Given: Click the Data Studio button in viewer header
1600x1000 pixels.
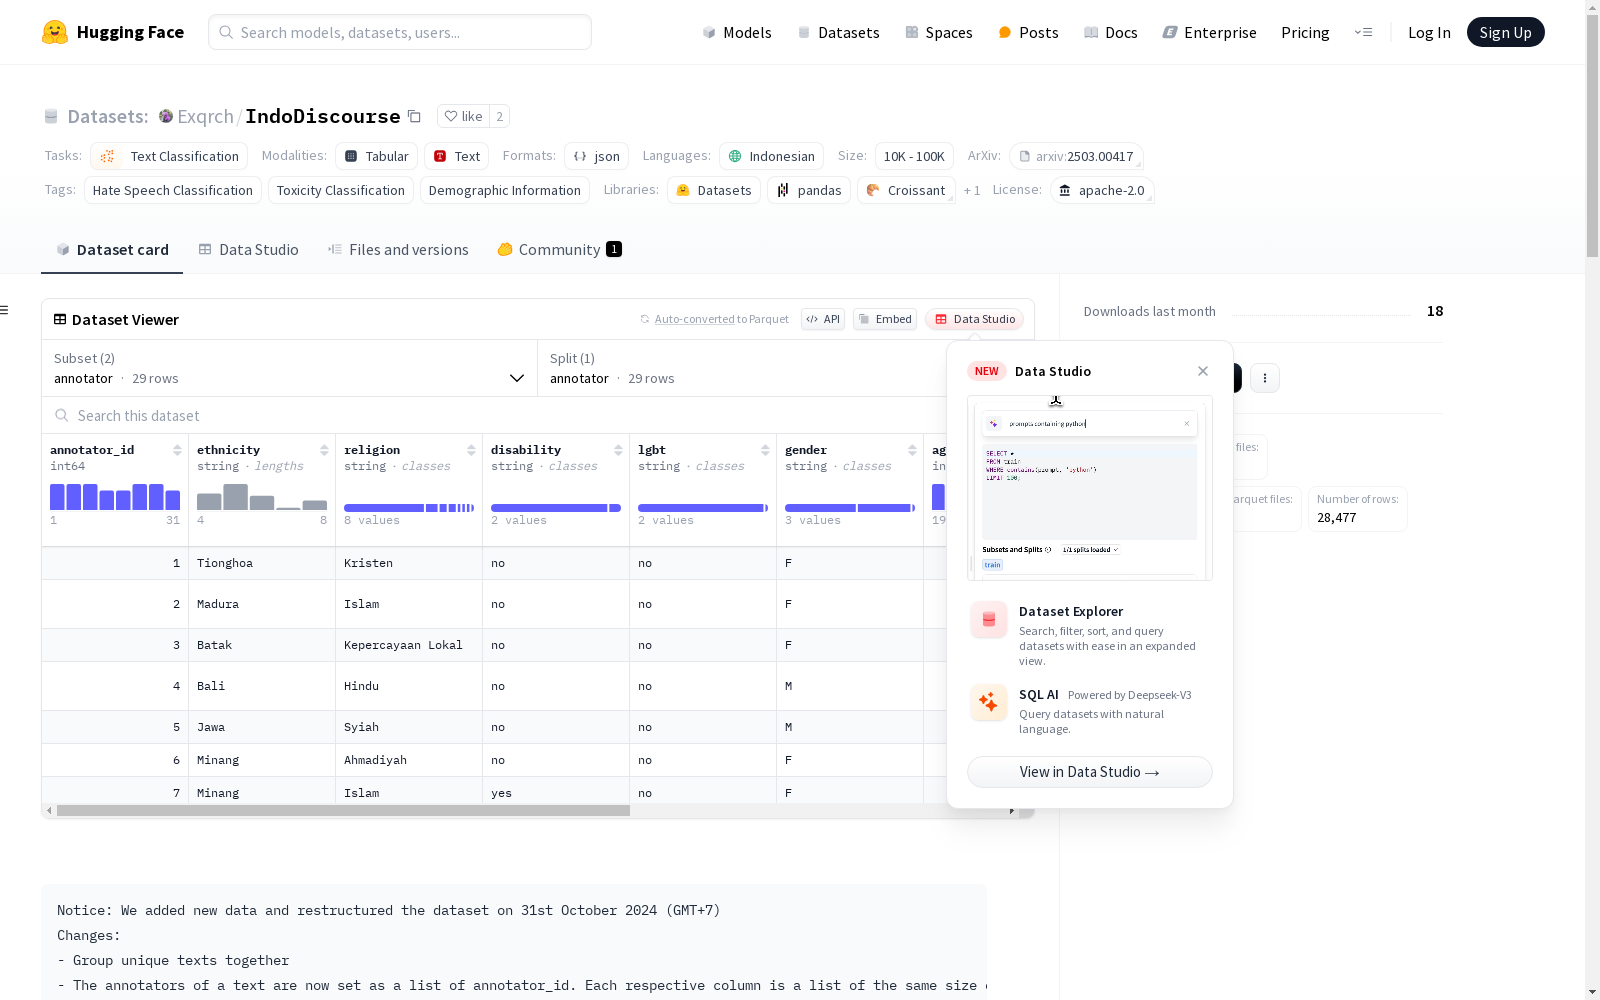Looking at the screenshot, I should coord(975,319).
